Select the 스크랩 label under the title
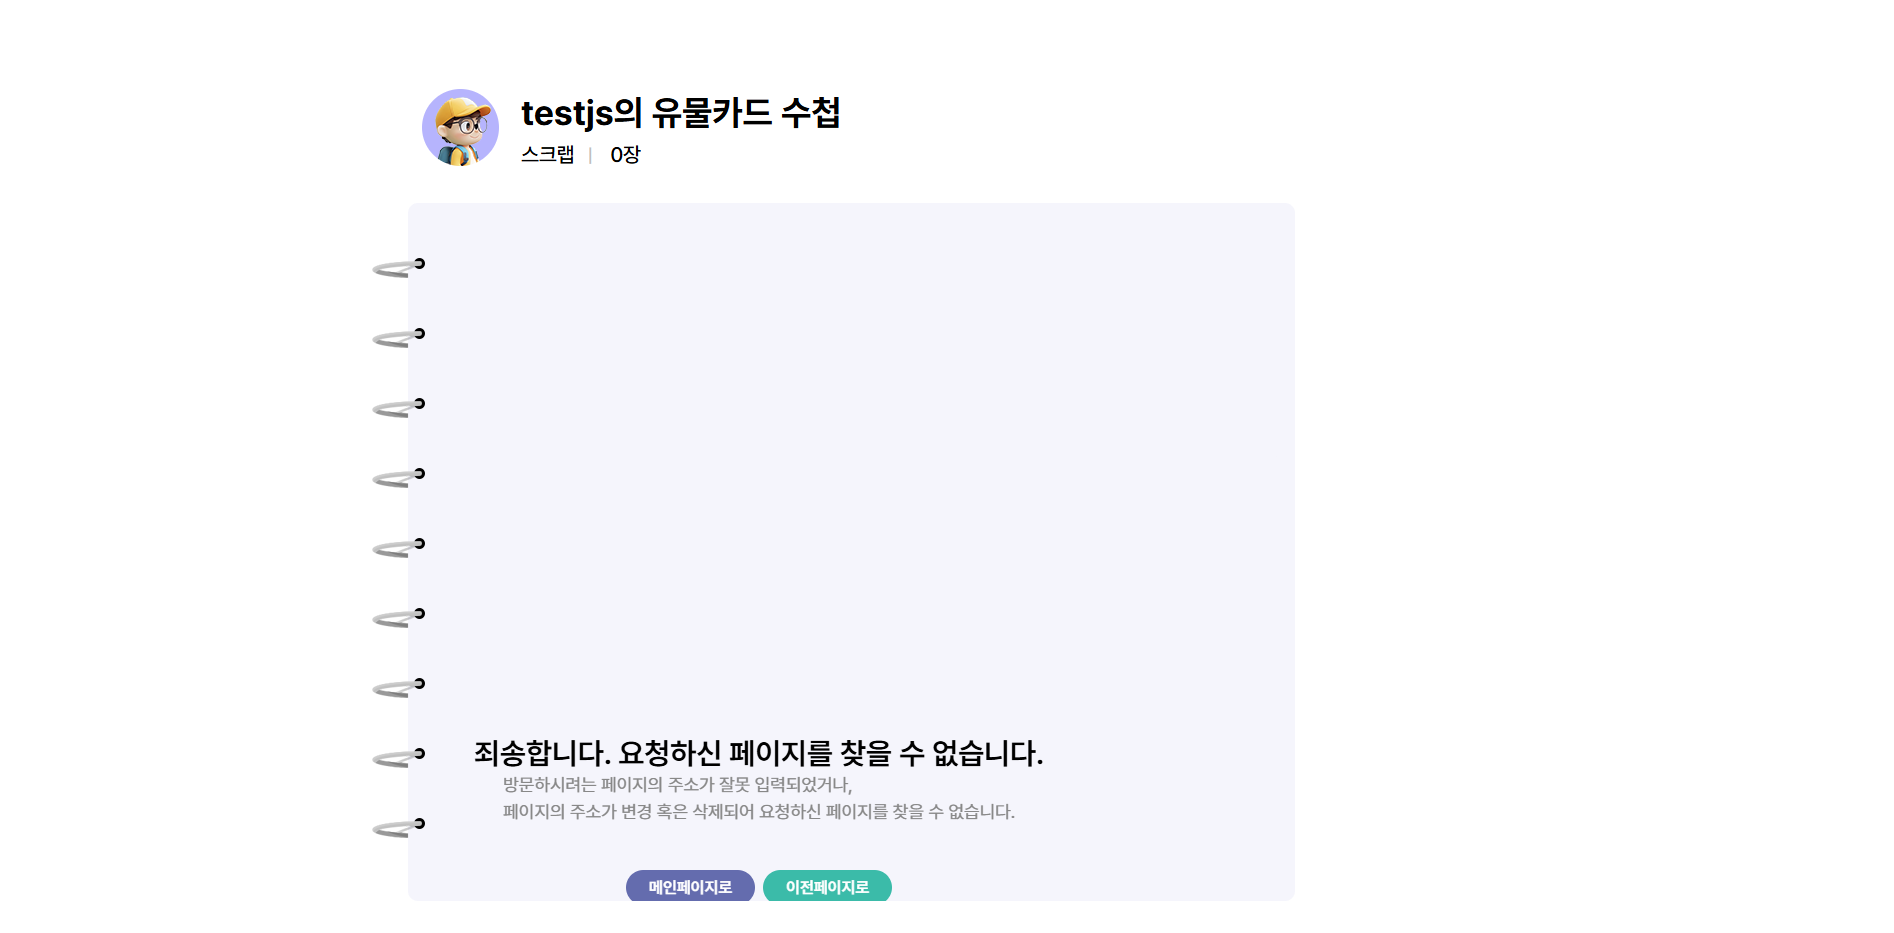The image size is (1894, 933). [x=548, y=154]
